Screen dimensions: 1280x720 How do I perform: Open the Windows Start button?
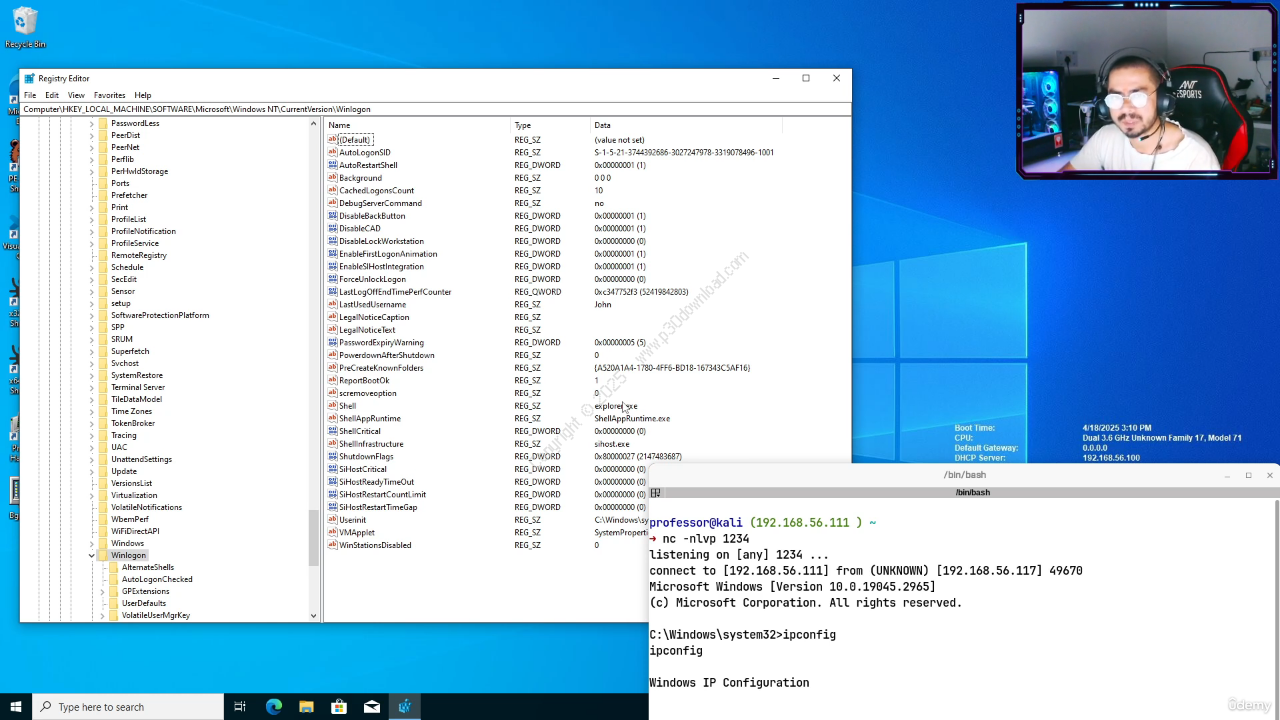(x=16, y=707)
